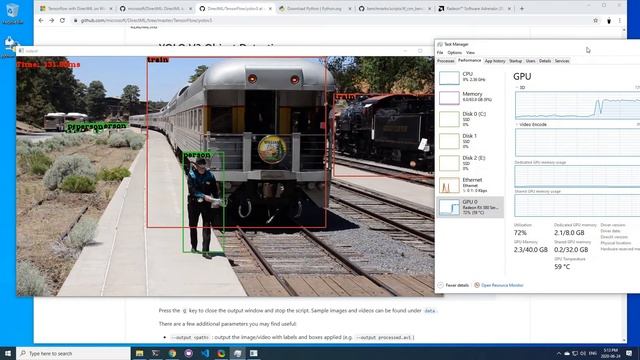Open the notification center icon
This screenshot has height=360, width=640.
pyautogui.click(x=629, y=353)
